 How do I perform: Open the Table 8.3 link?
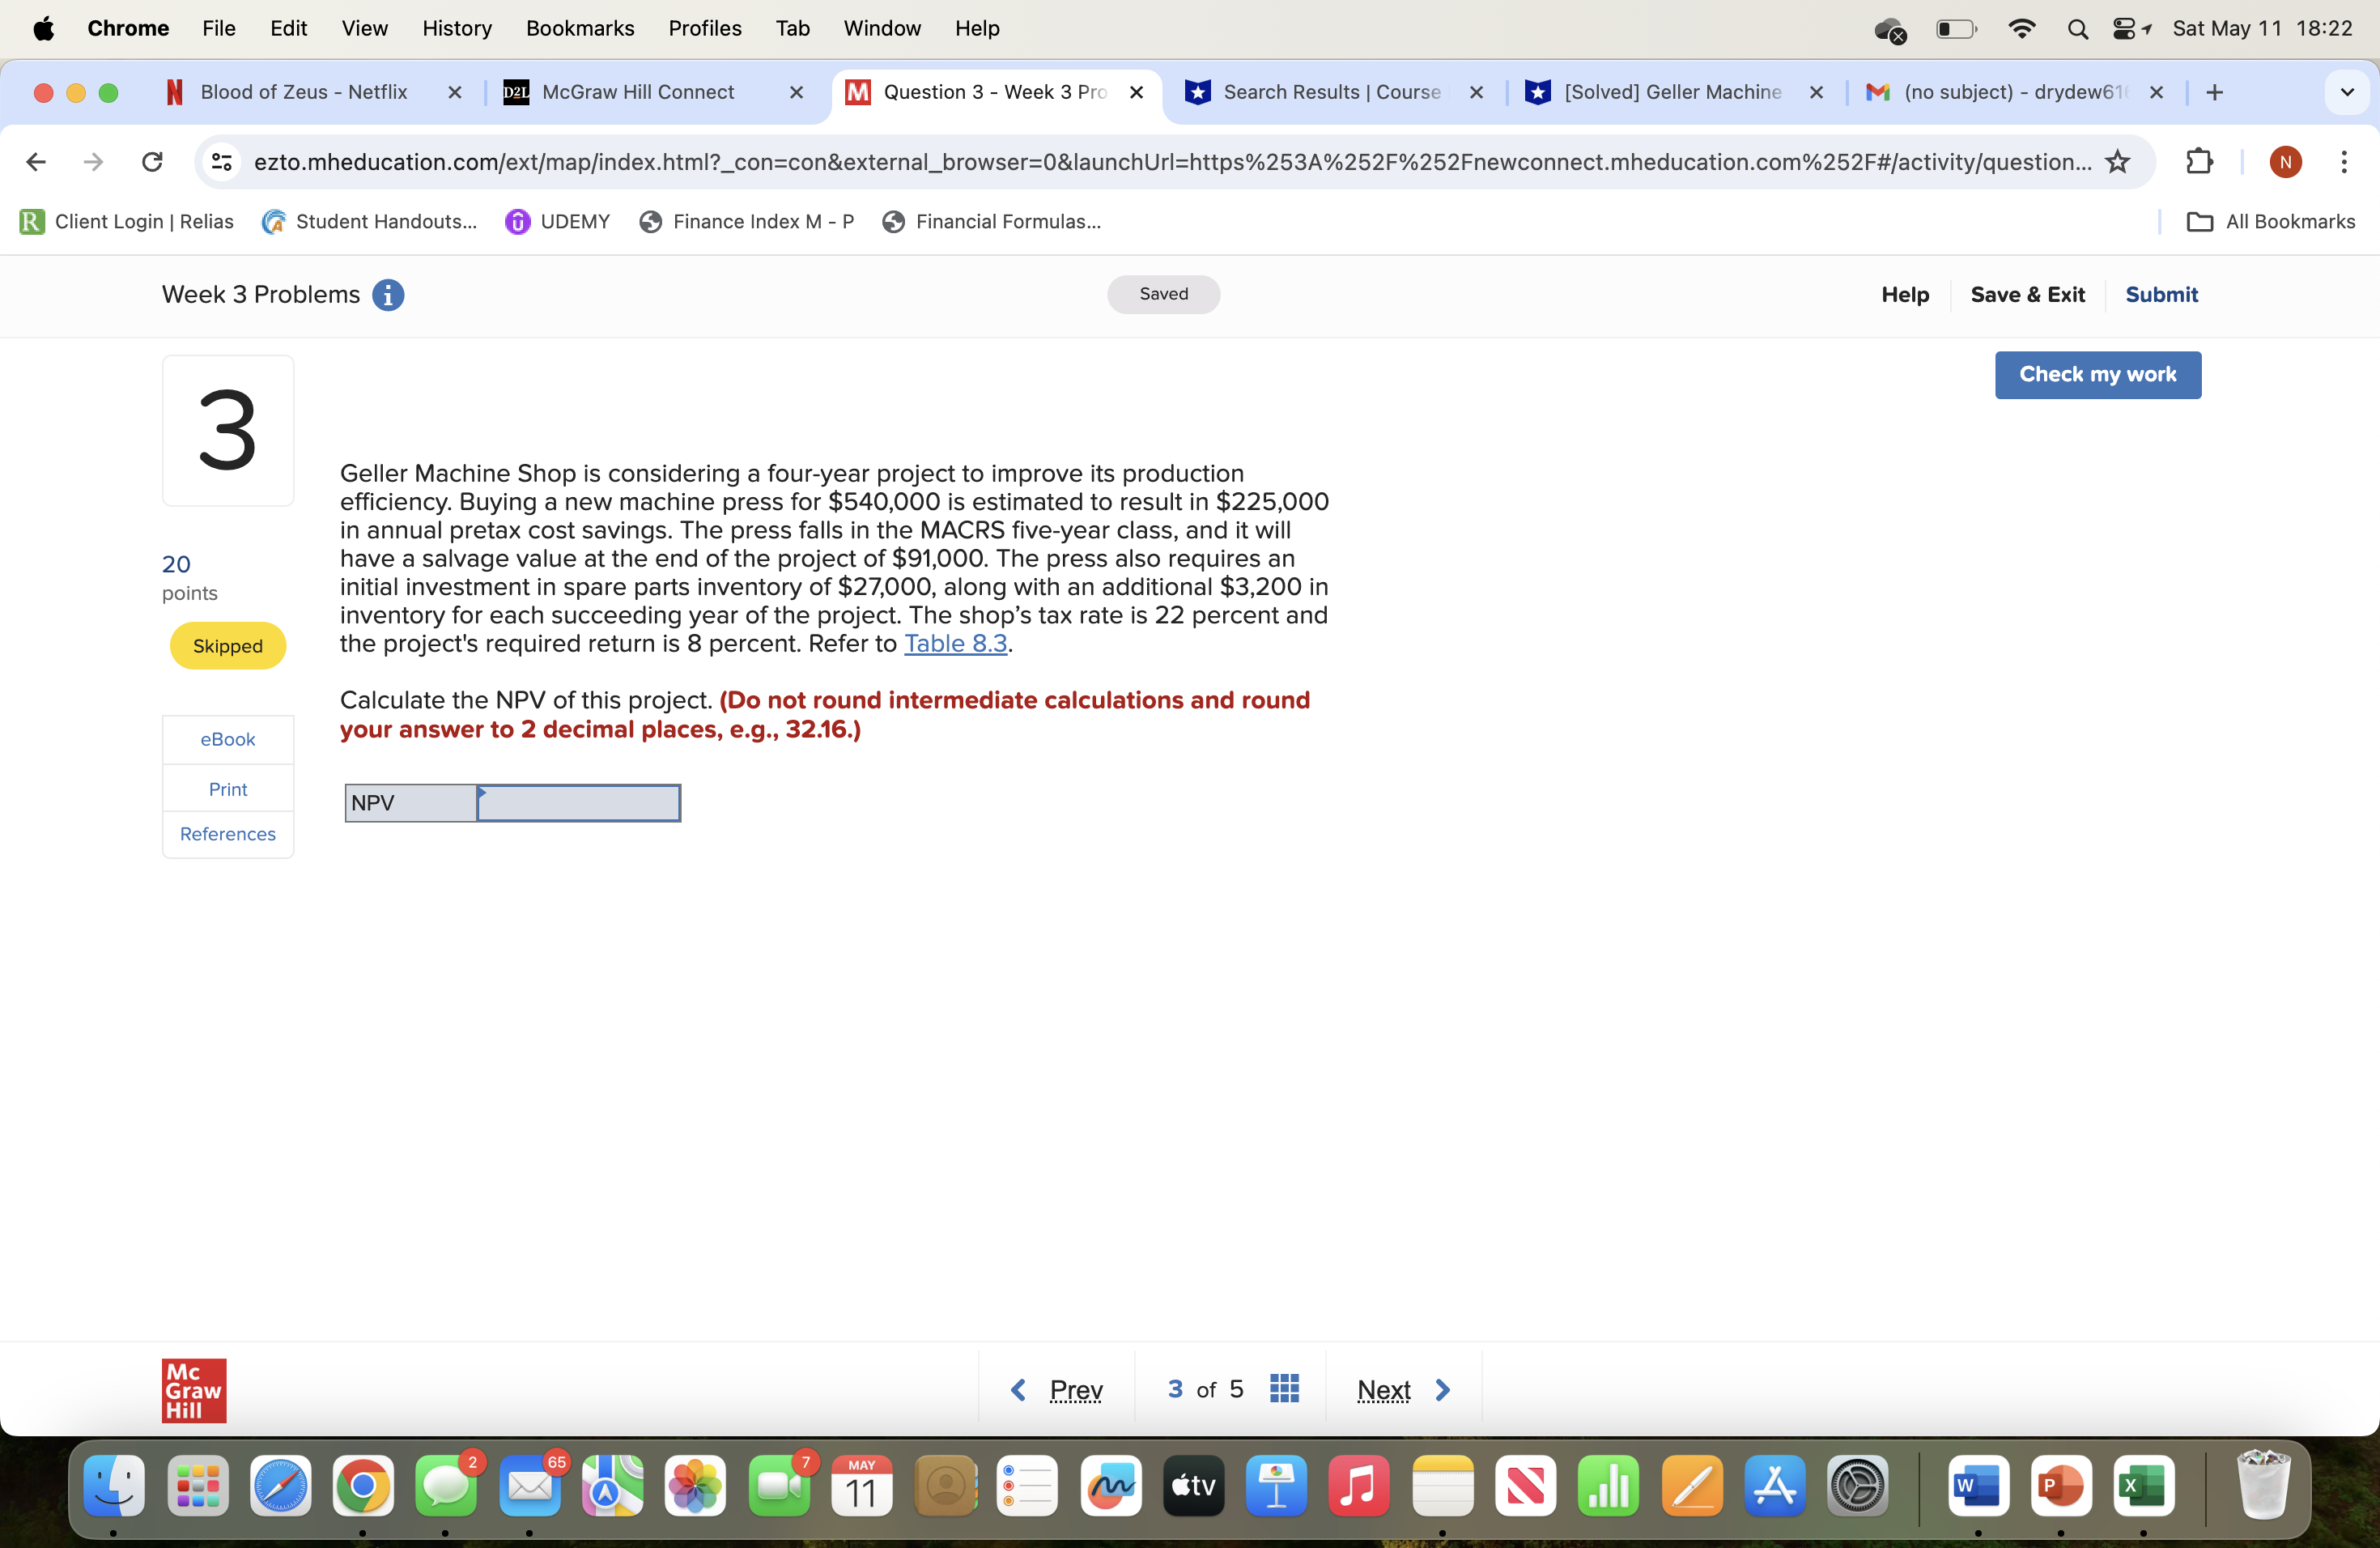tap(955, 644)
